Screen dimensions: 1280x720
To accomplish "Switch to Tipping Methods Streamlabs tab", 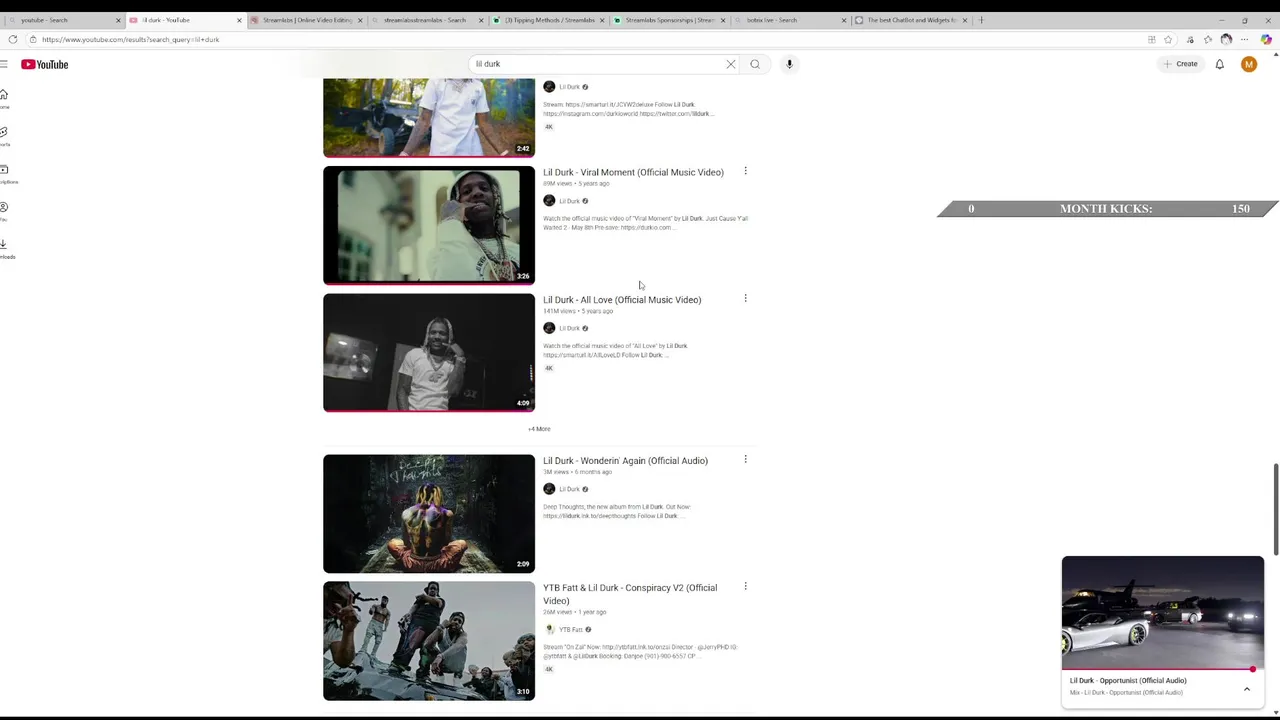I will (x=548, y=20).
